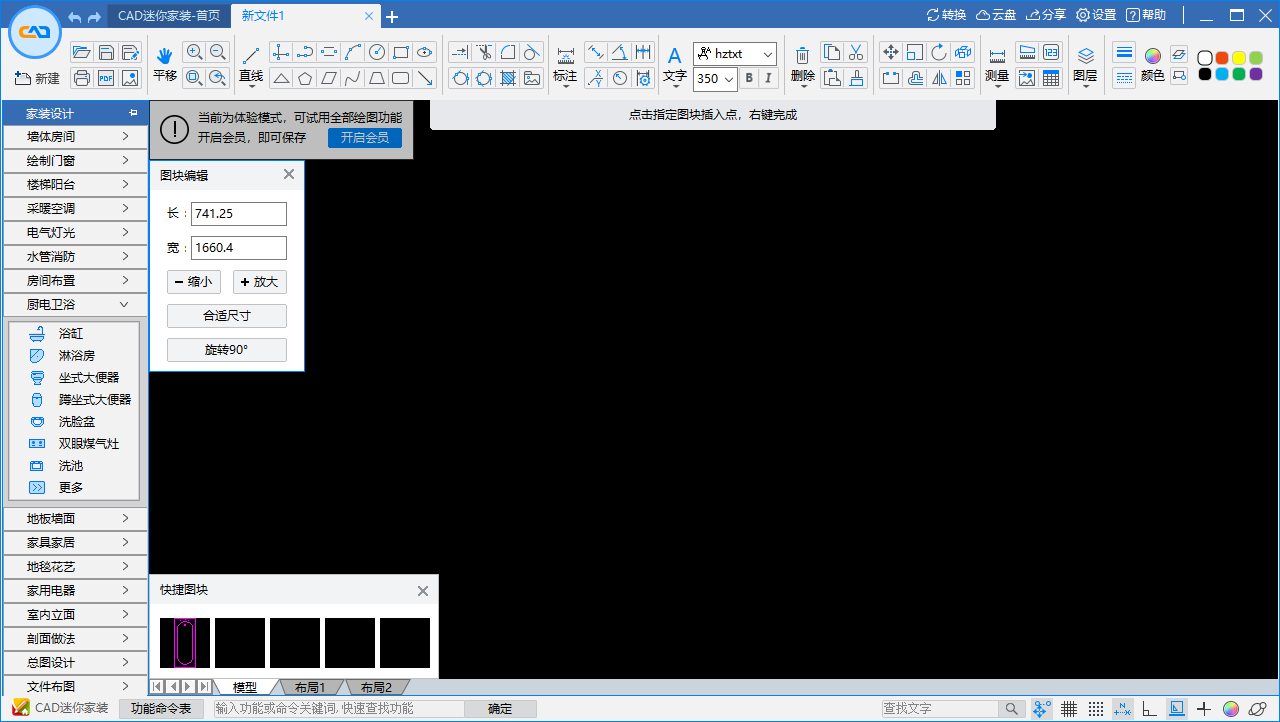Screen dimensions: 1280x722
Task: Toggle orthogonal mode in status bar
Action: [x=1150, y=709]
